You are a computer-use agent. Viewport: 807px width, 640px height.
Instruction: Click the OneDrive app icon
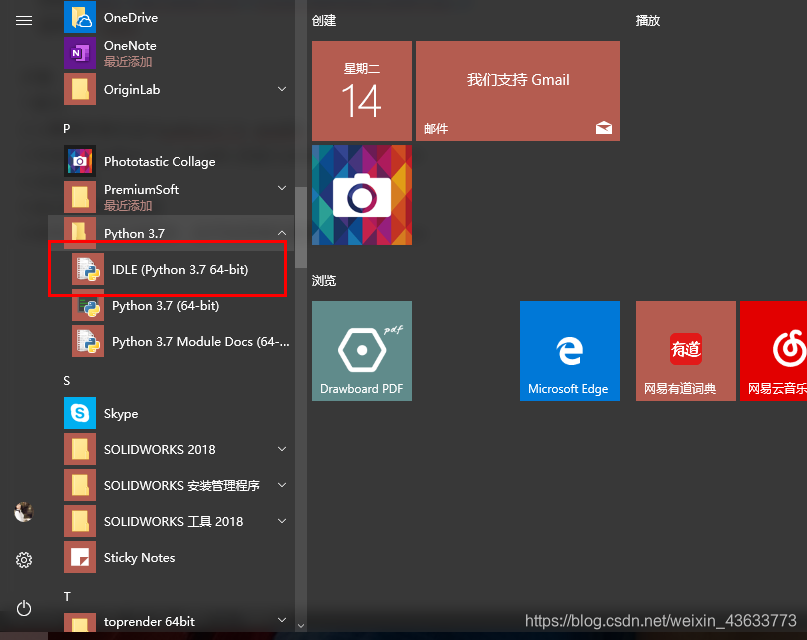80,17
